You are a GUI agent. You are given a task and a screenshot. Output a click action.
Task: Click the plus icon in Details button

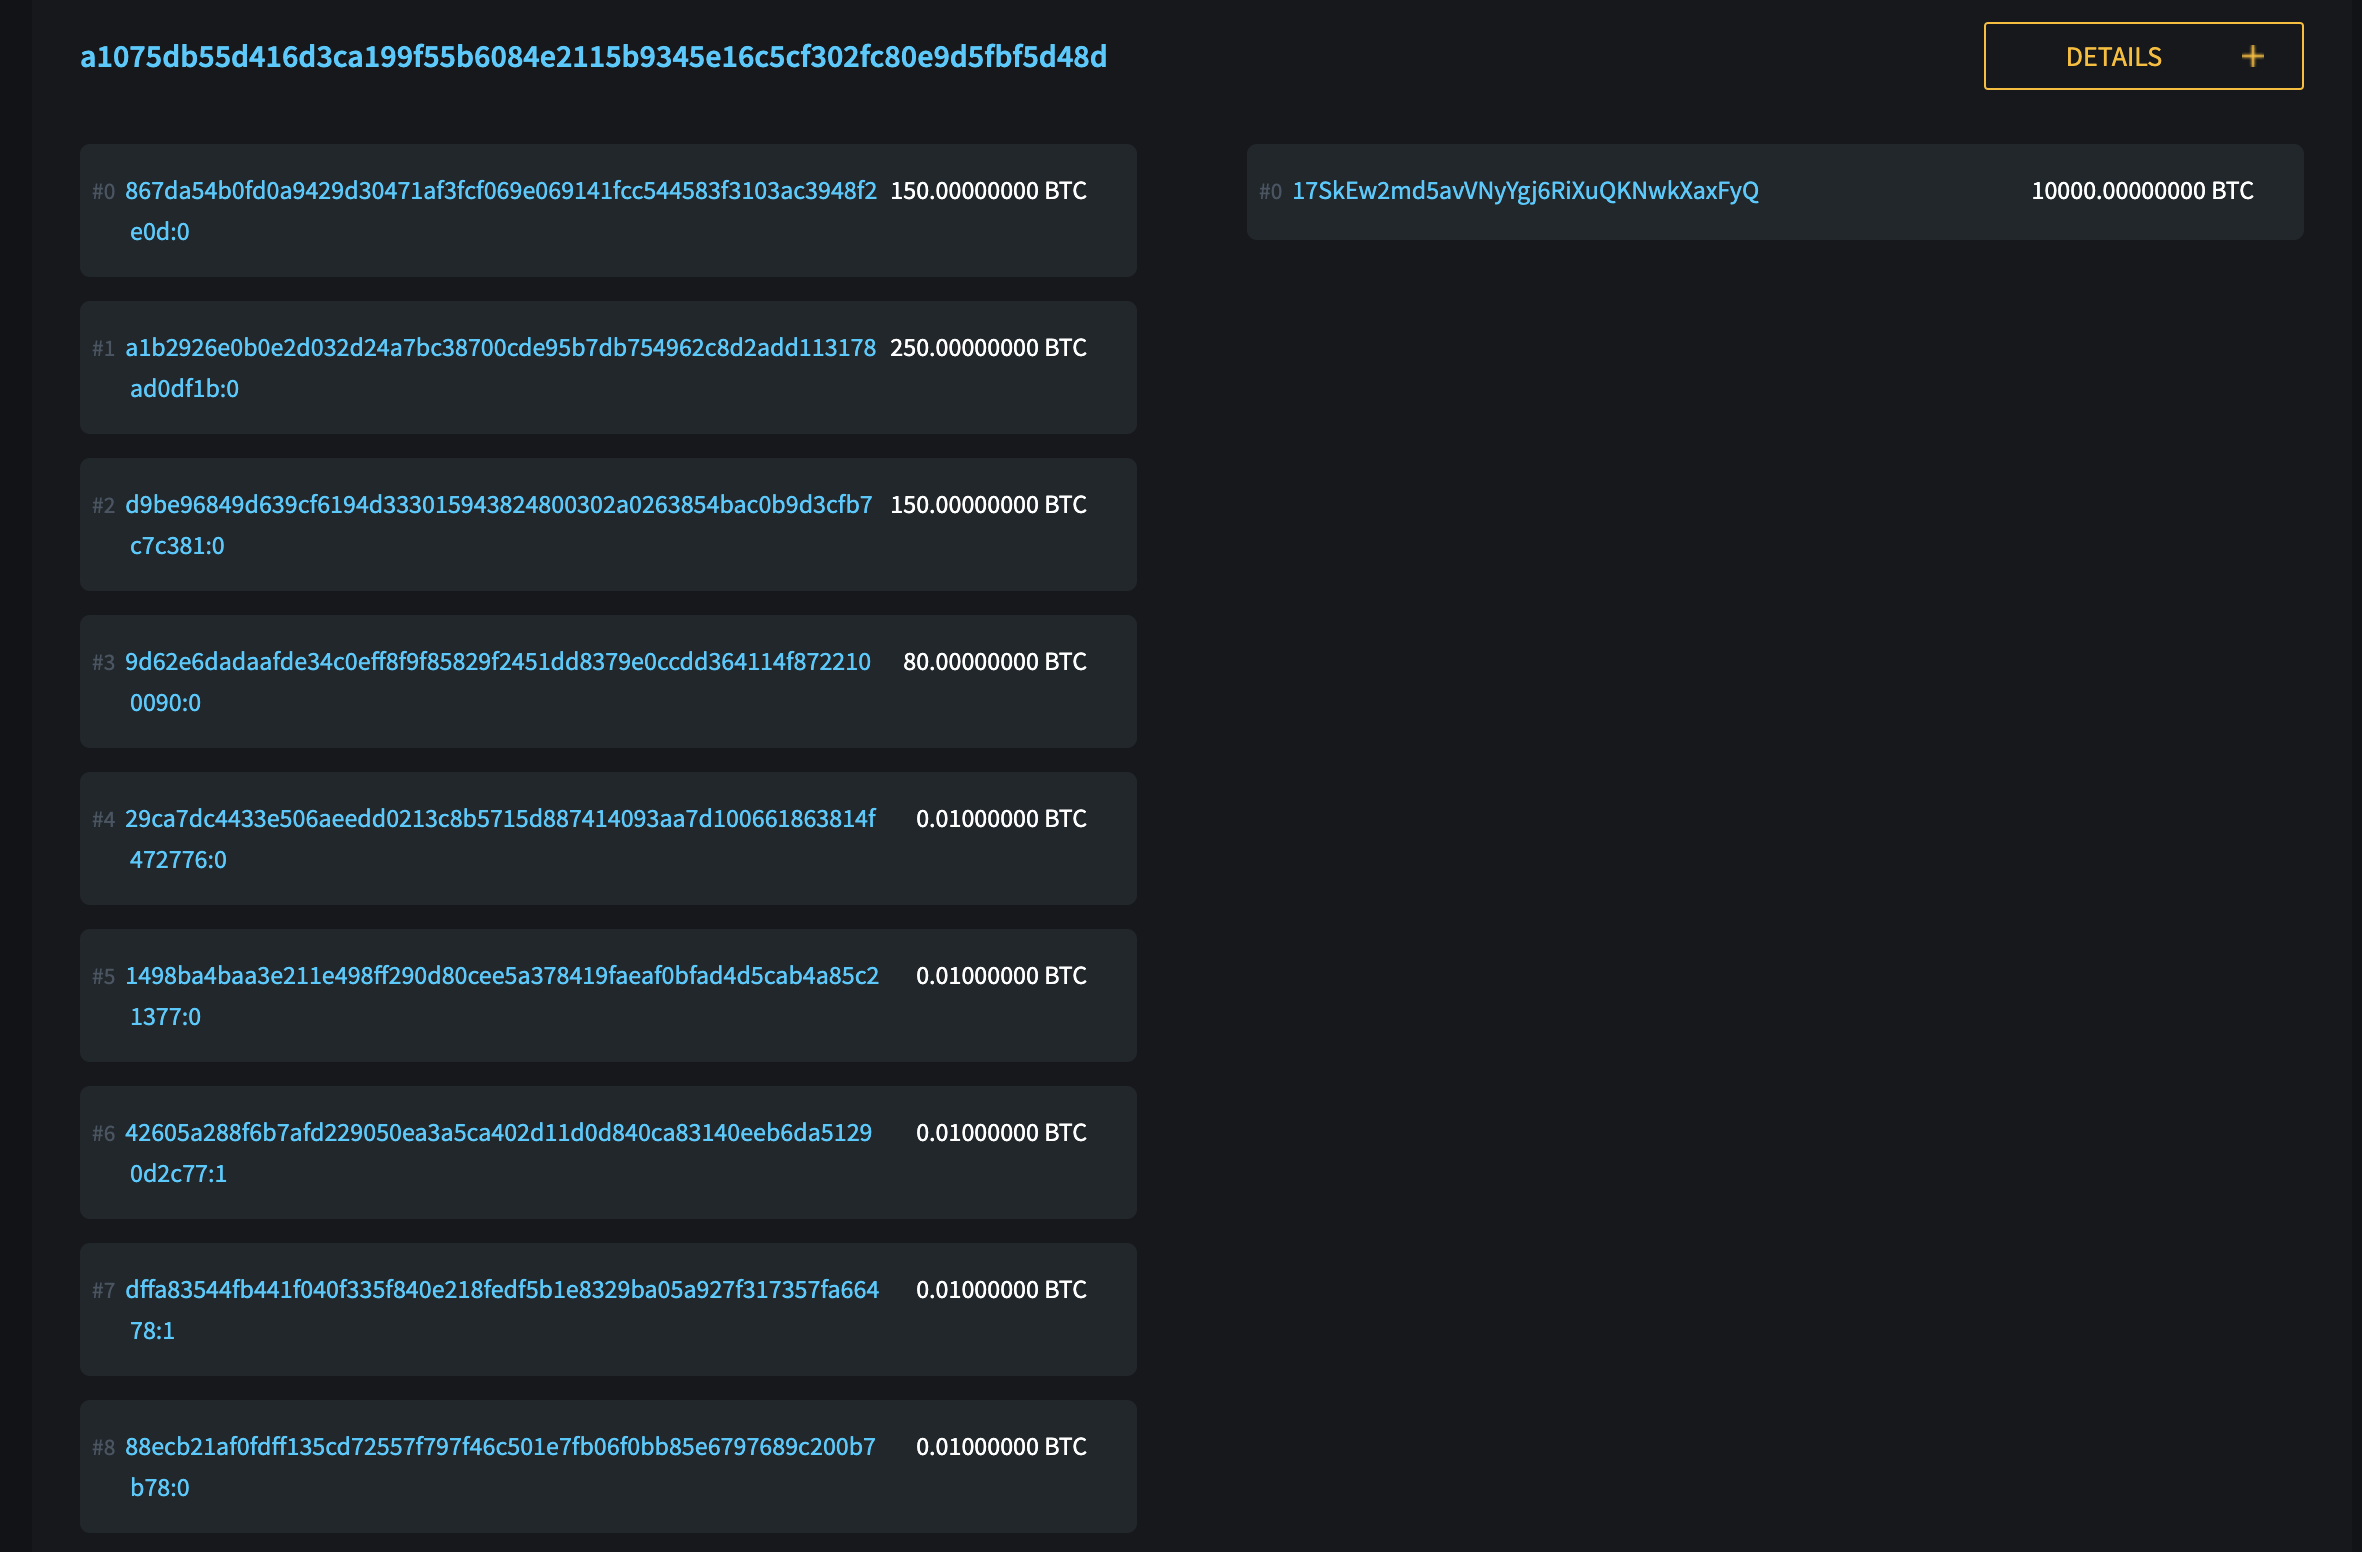pos(2252,57)
